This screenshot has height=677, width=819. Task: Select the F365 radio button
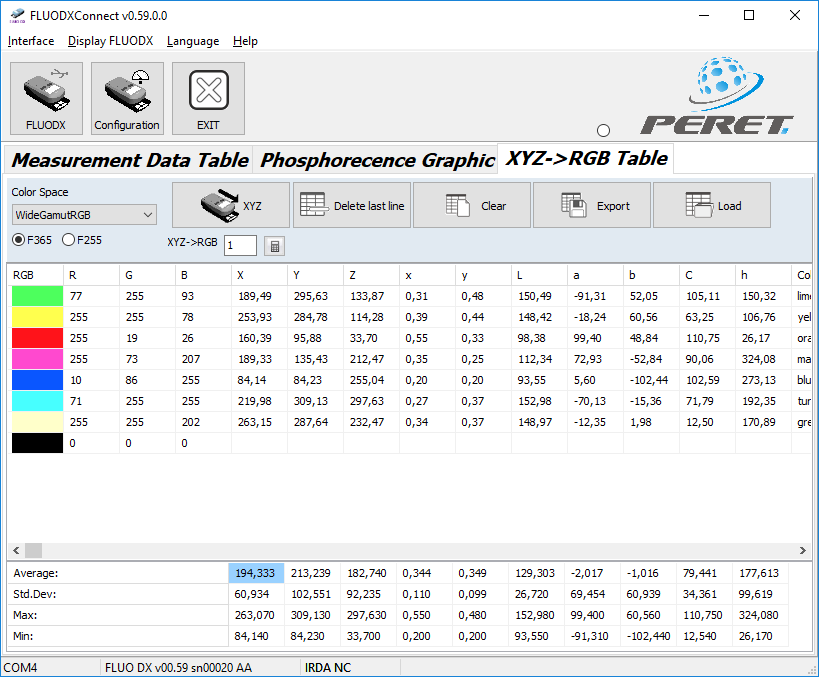pyautogui.click(x=19, y=240)
